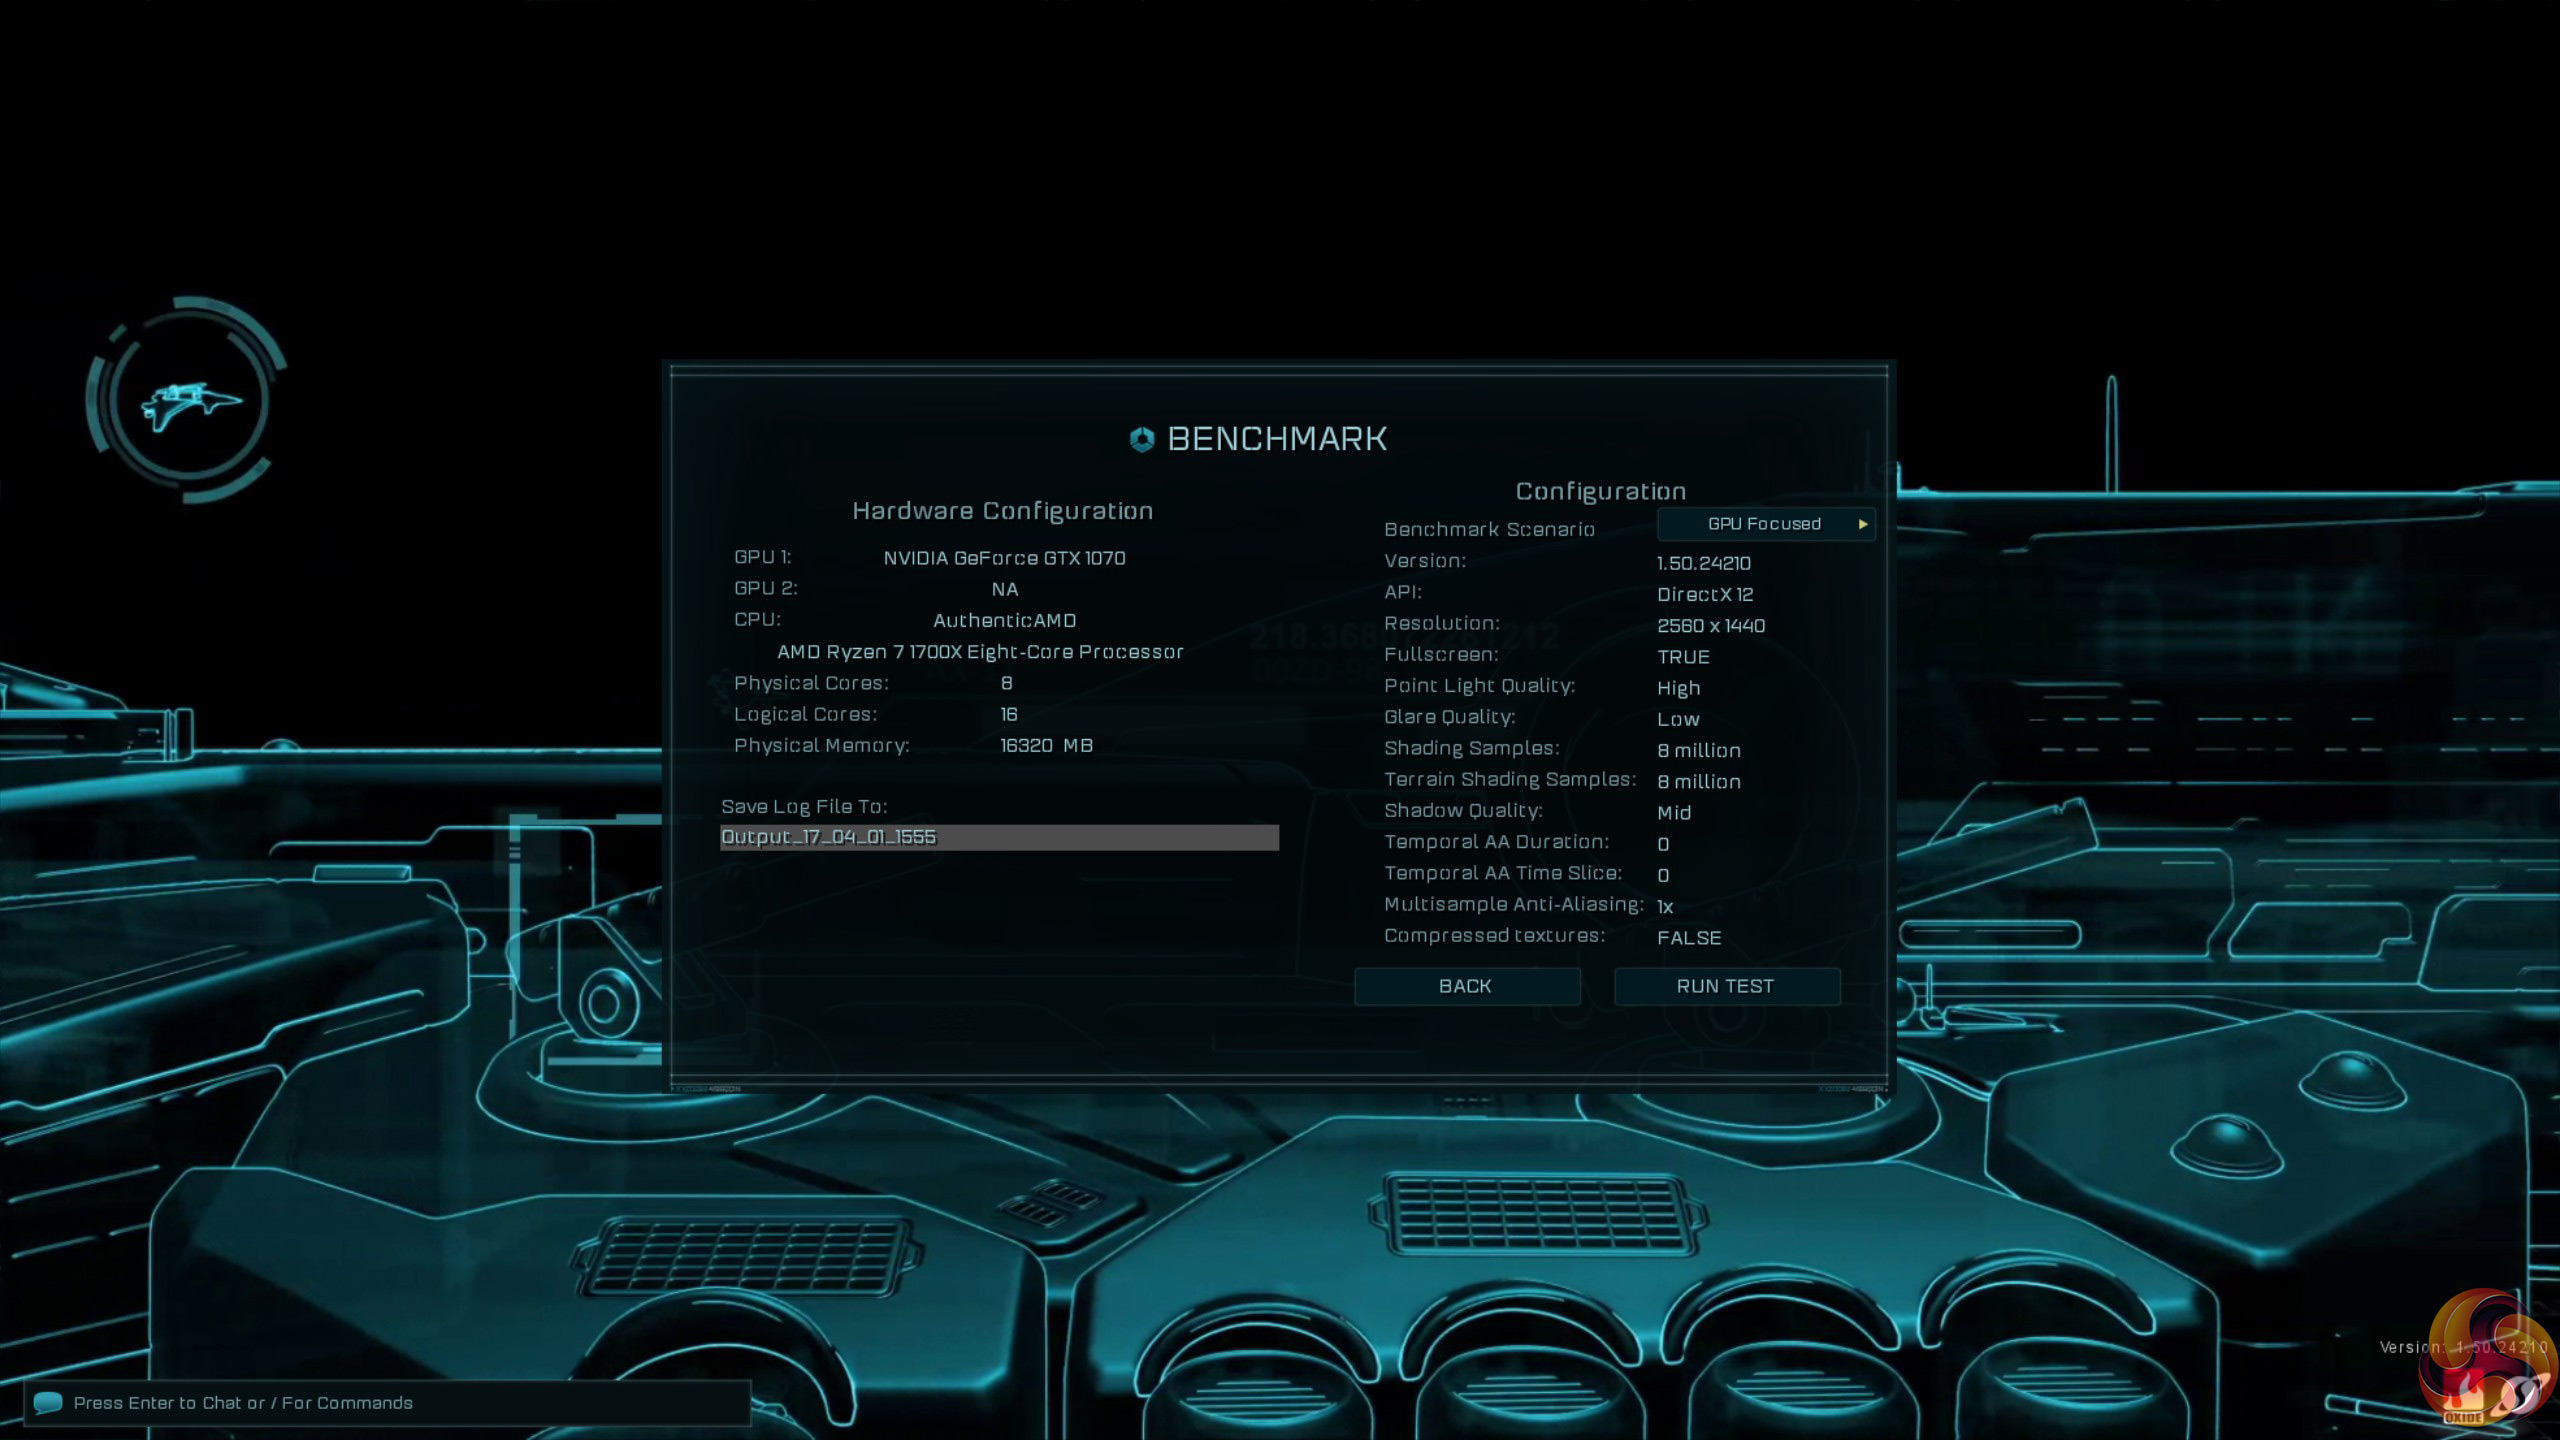Select the DirectX 12 API value
2560x1440 pixels.
pos(1705,594)
